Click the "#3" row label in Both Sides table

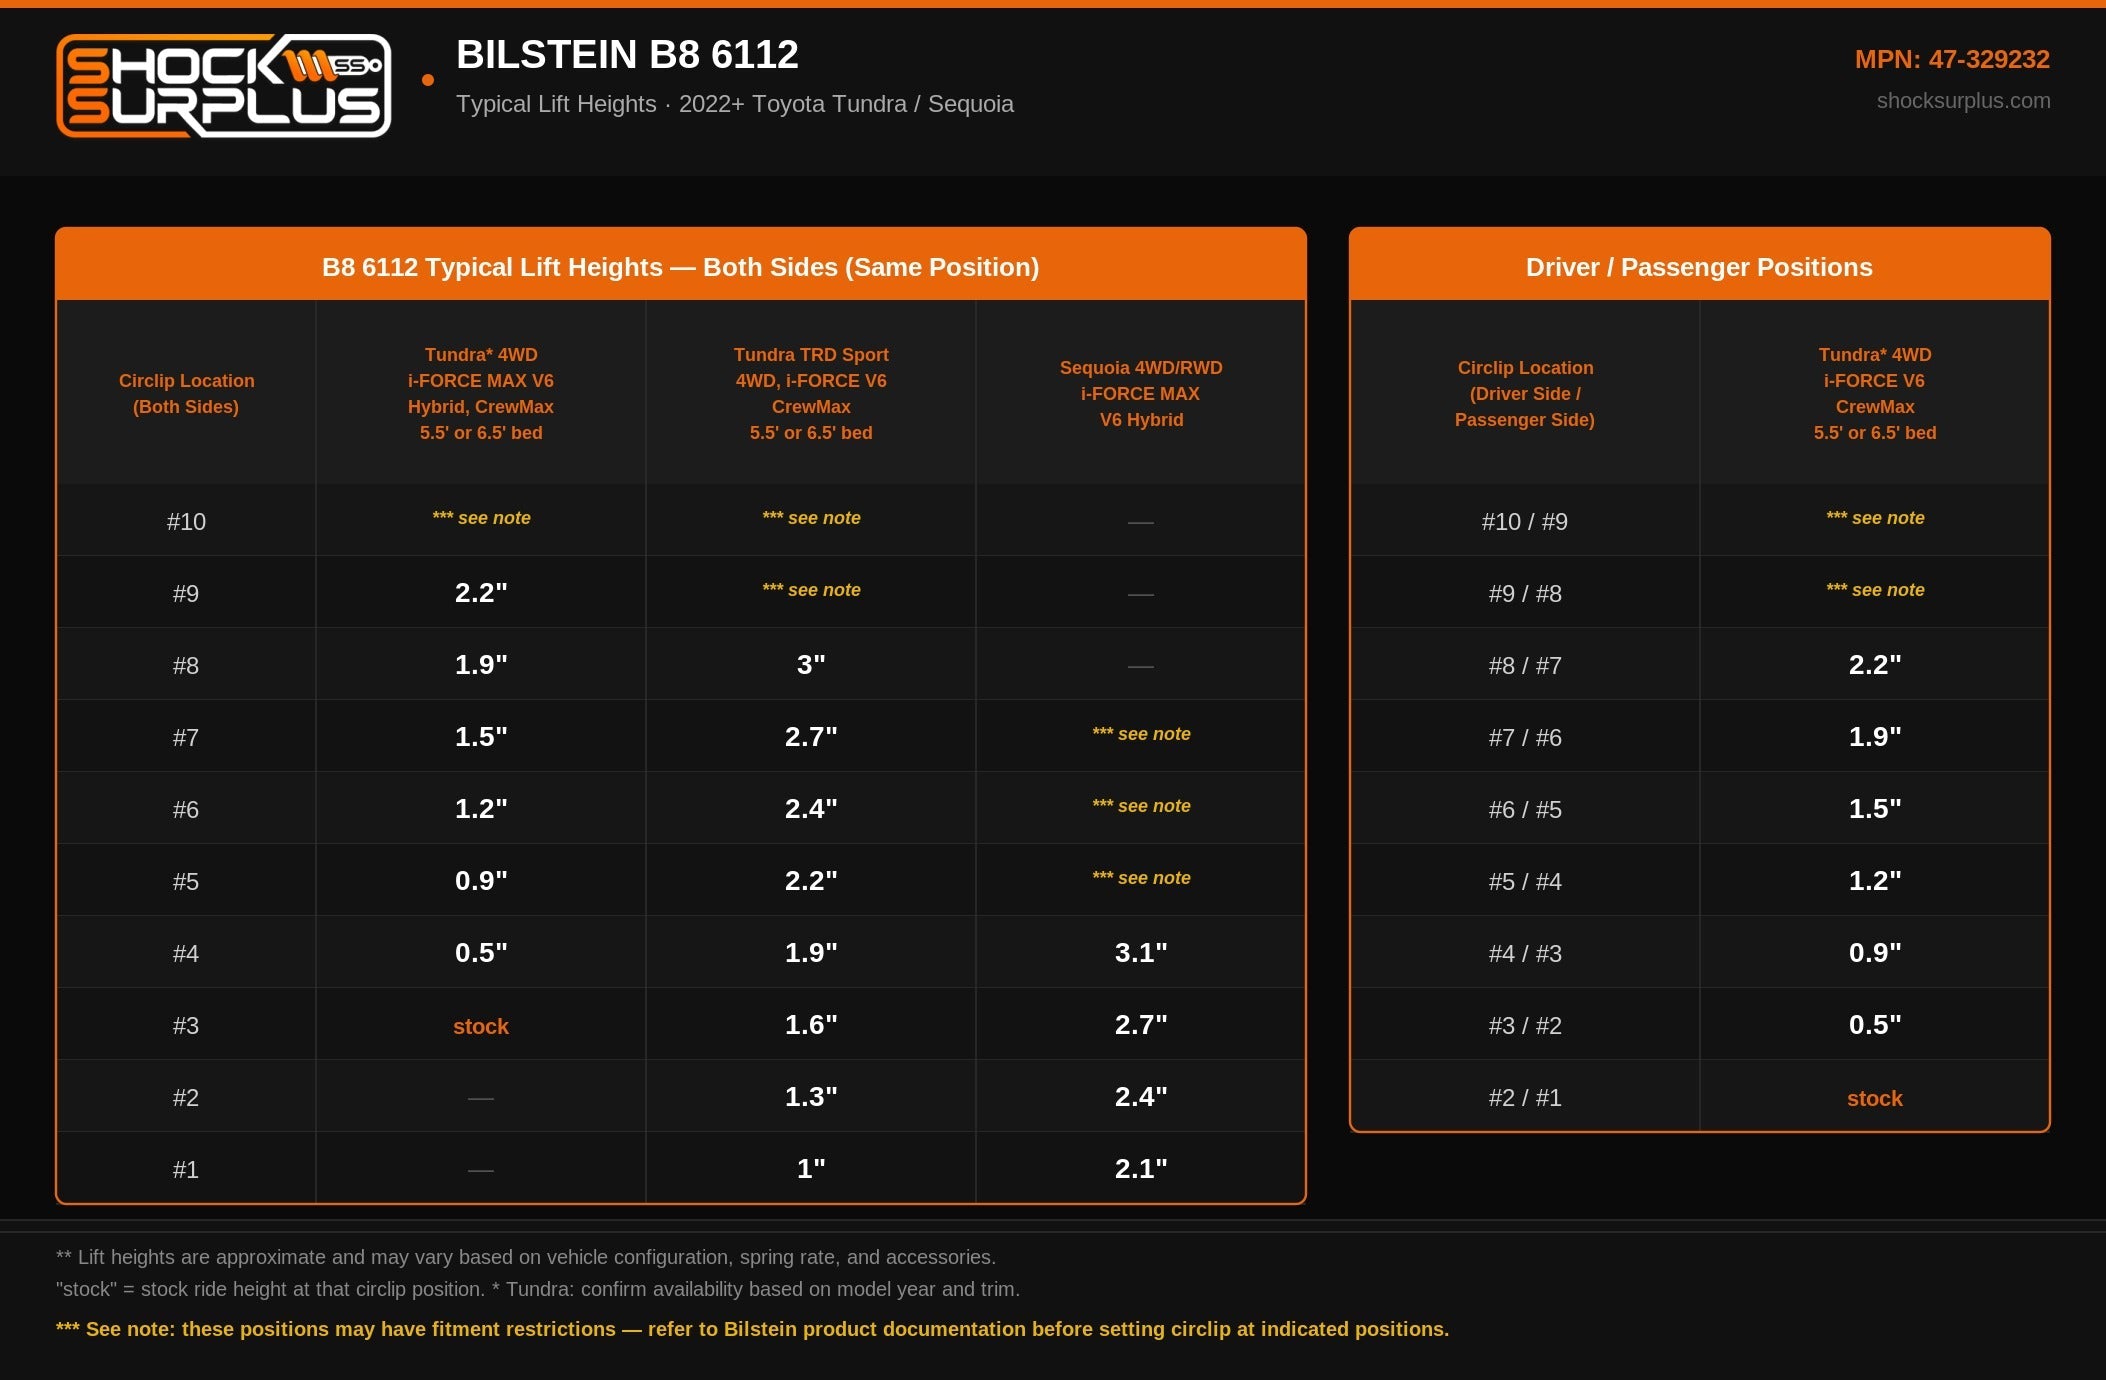tap(186, 1026)
